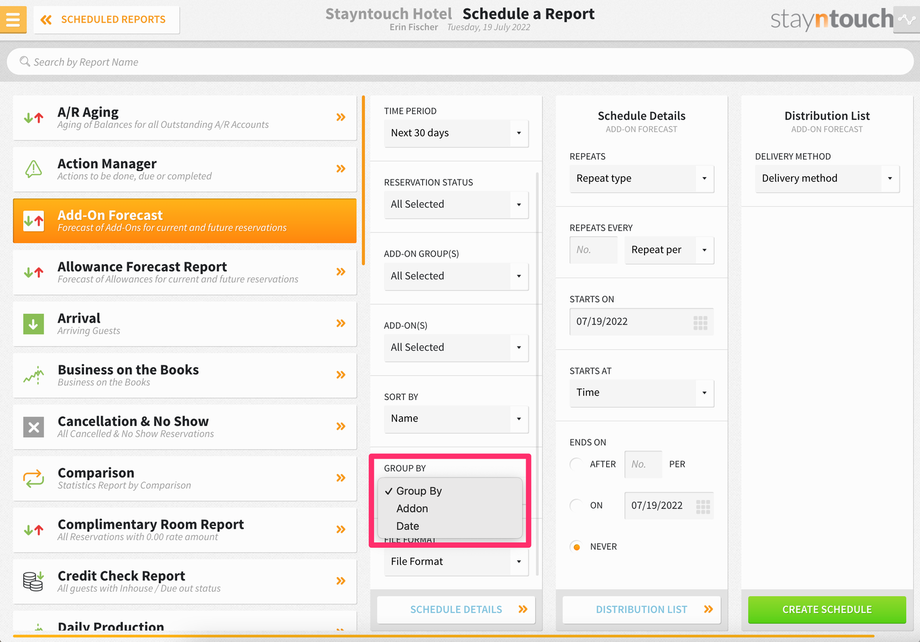
Task: Open Arrival report via its double chevron
Action: [x=341, y=323]
